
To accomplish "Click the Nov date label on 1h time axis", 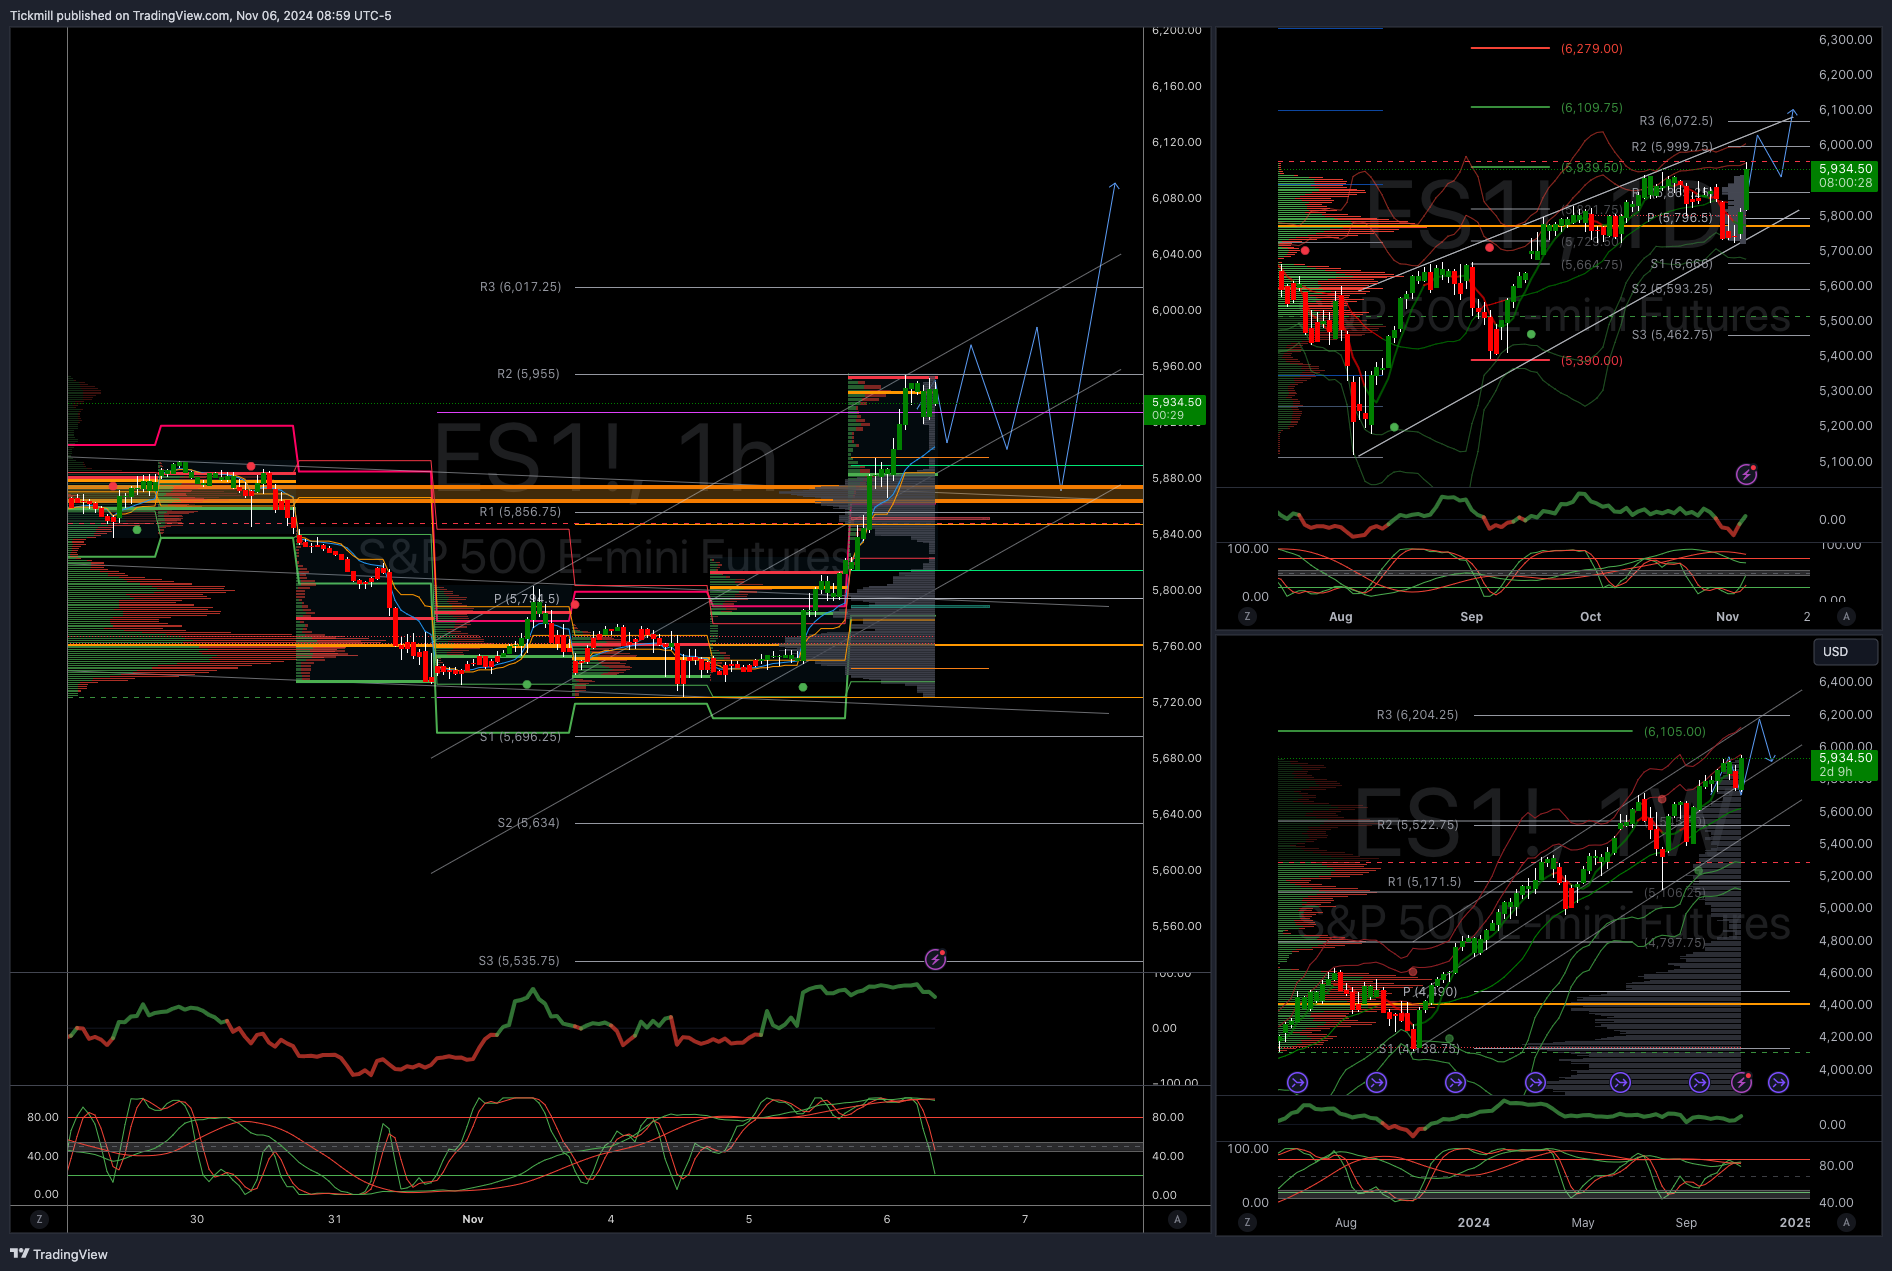I will coord(473,1219).
